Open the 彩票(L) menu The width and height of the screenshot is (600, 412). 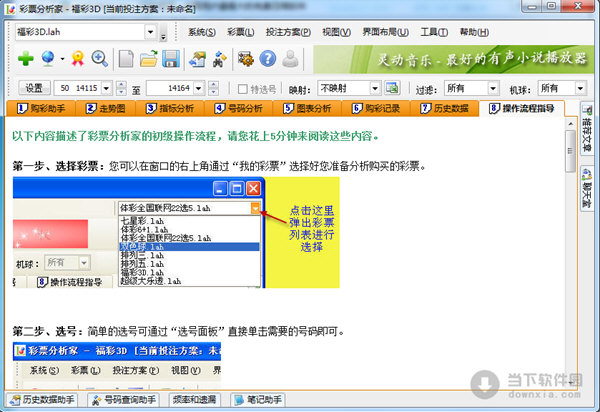pyautogui.click(x=240, y=32)
